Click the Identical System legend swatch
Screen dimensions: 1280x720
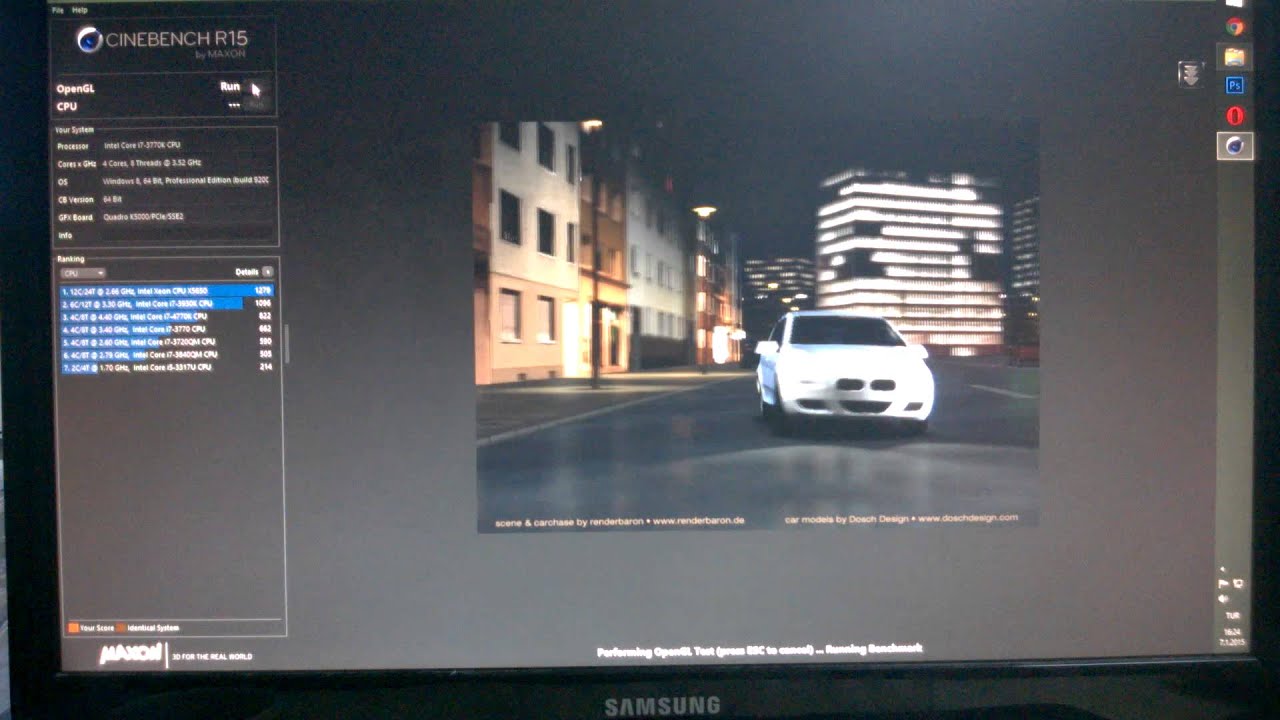click(121, 628)
